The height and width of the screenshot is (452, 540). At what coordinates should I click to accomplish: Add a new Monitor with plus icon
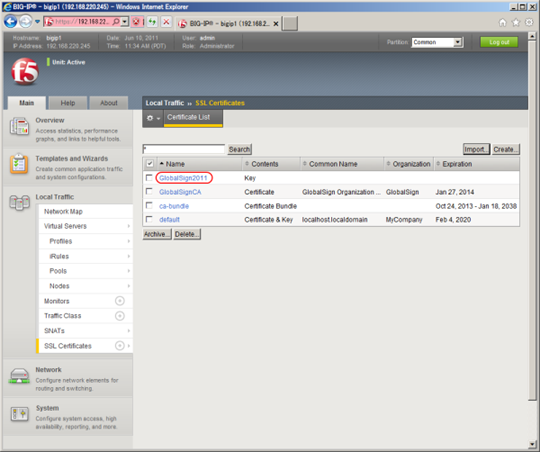120,301
